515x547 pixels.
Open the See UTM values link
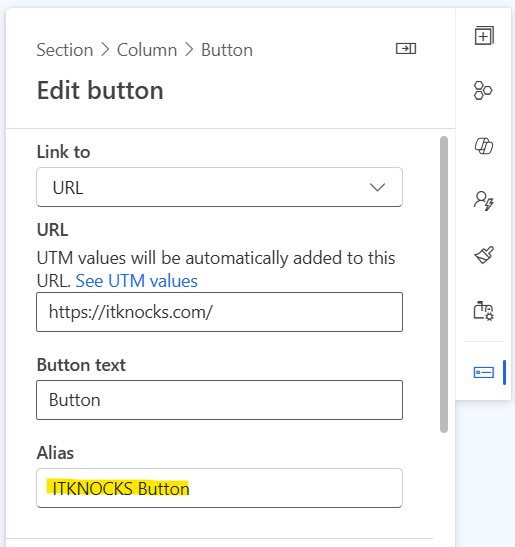136,281
